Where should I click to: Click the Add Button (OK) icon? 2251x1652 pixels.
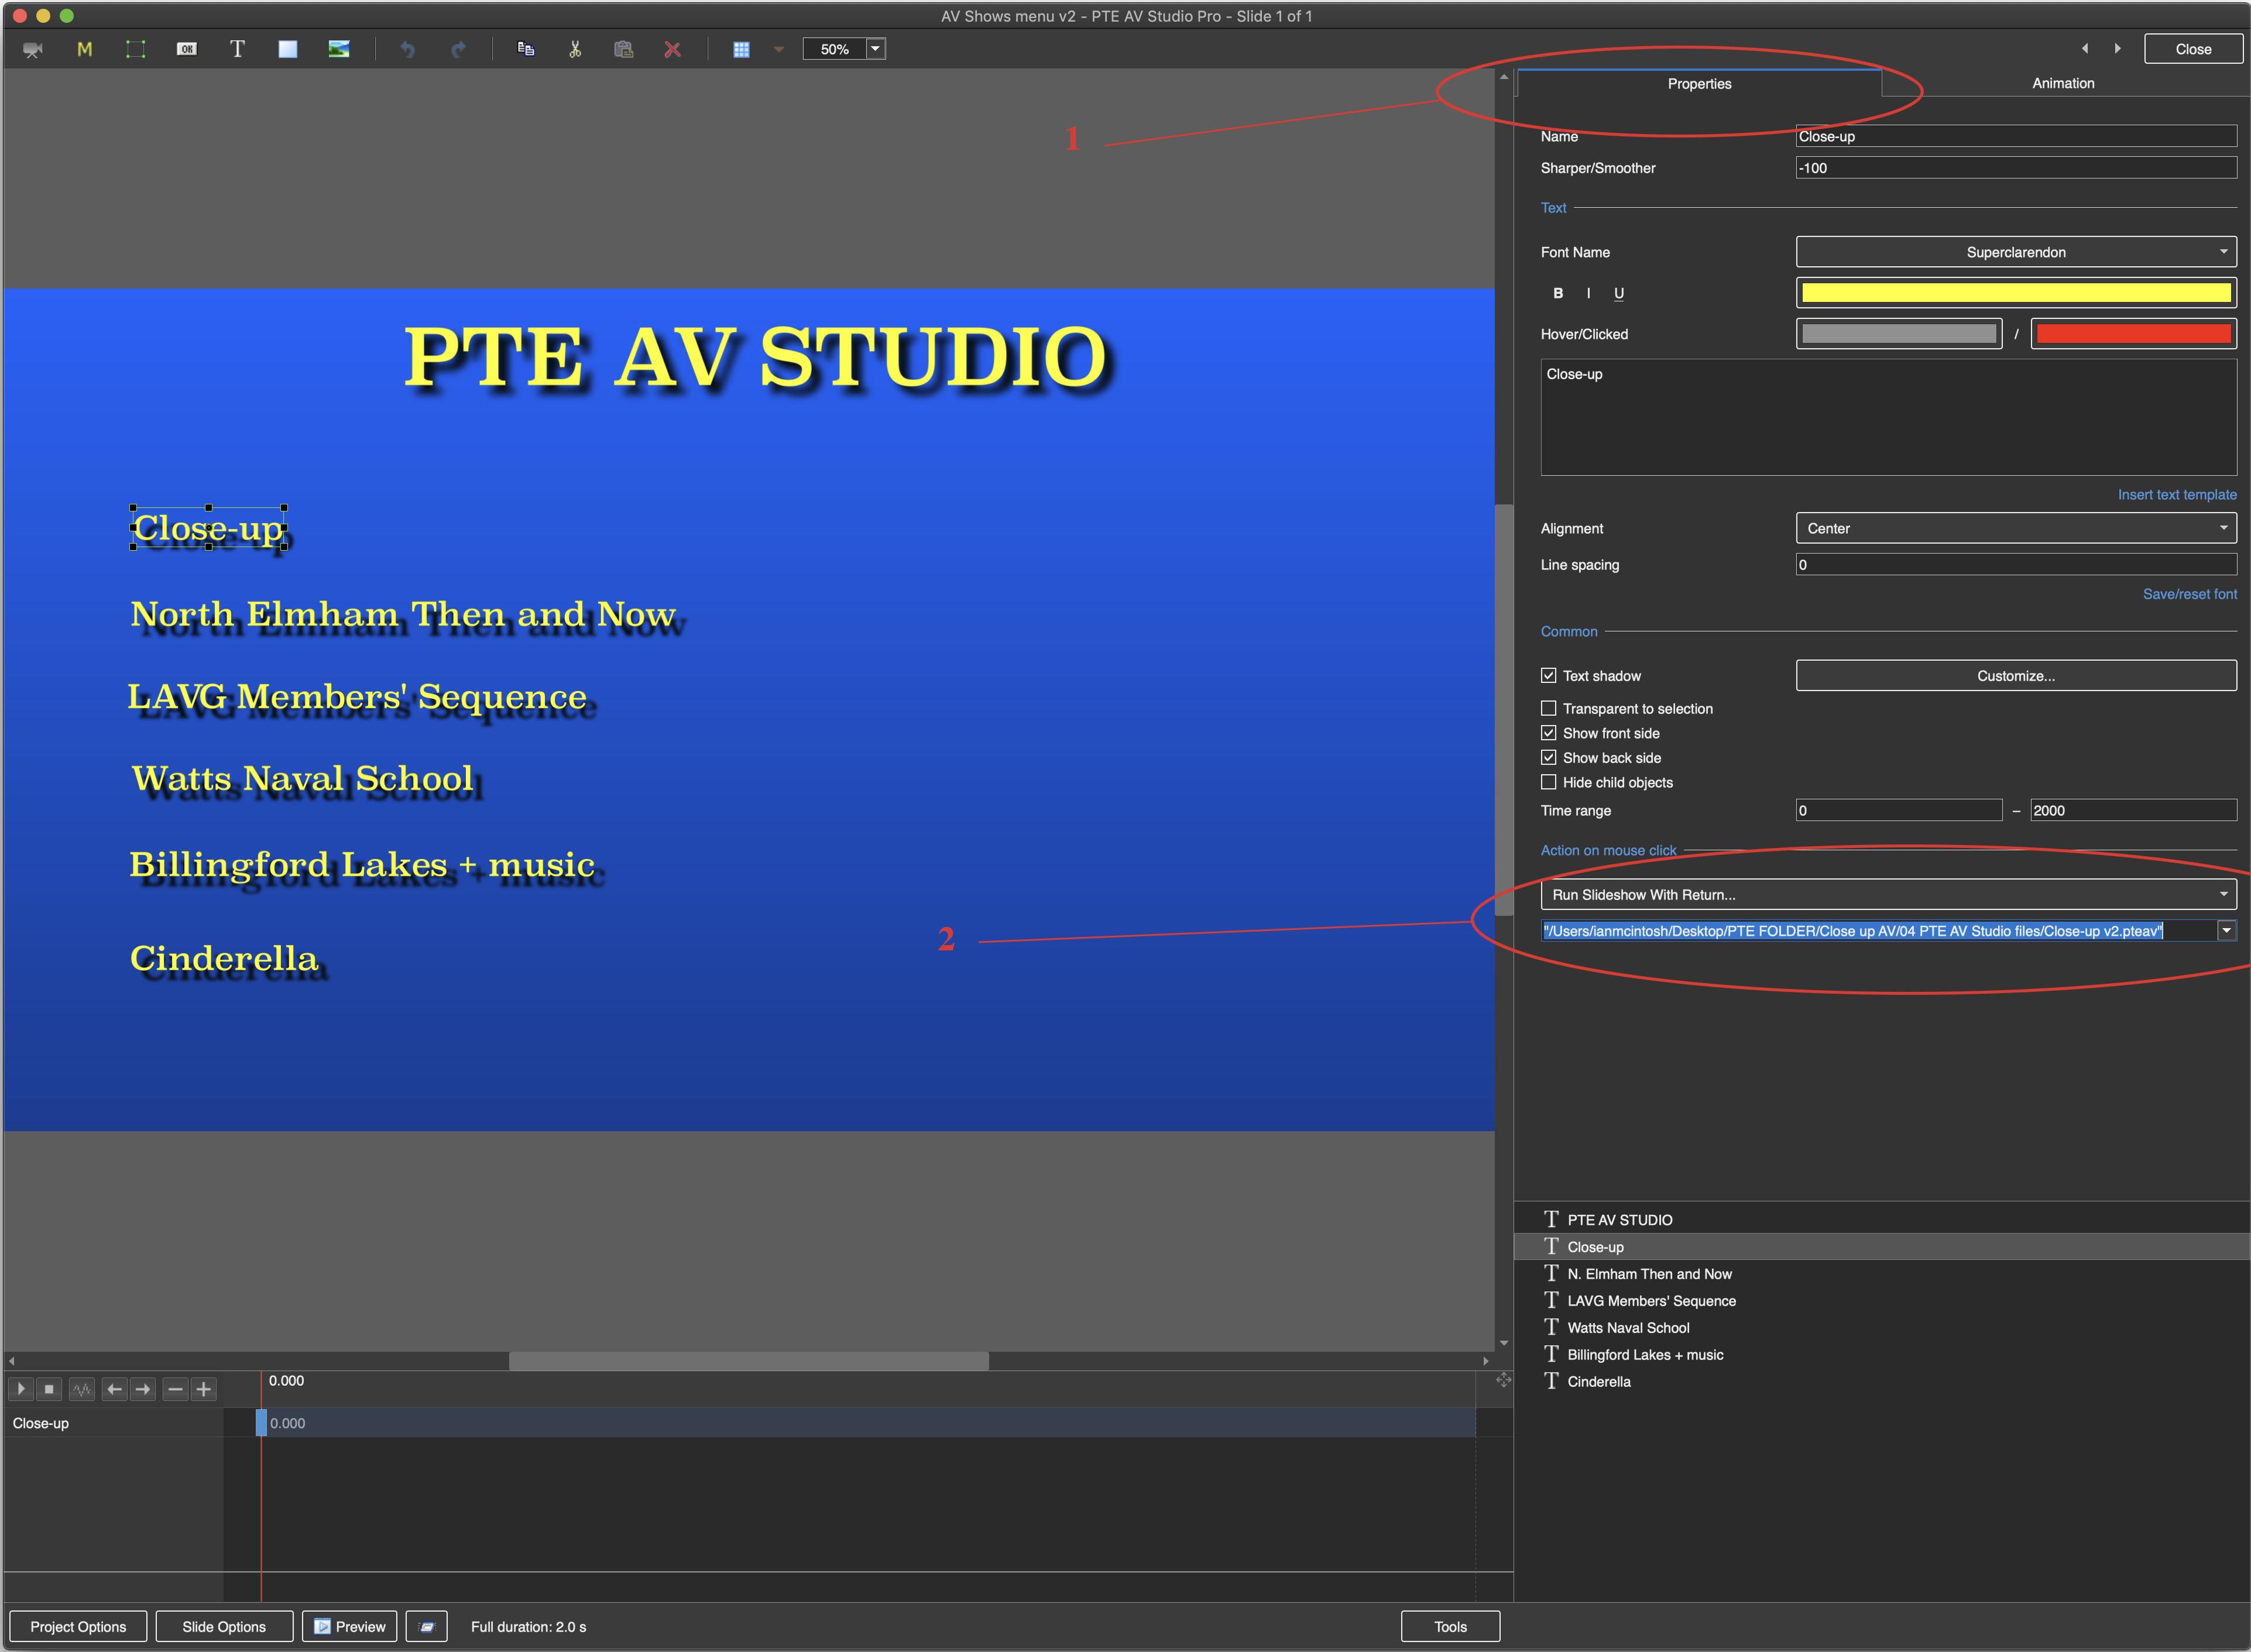tap(186, 49)
